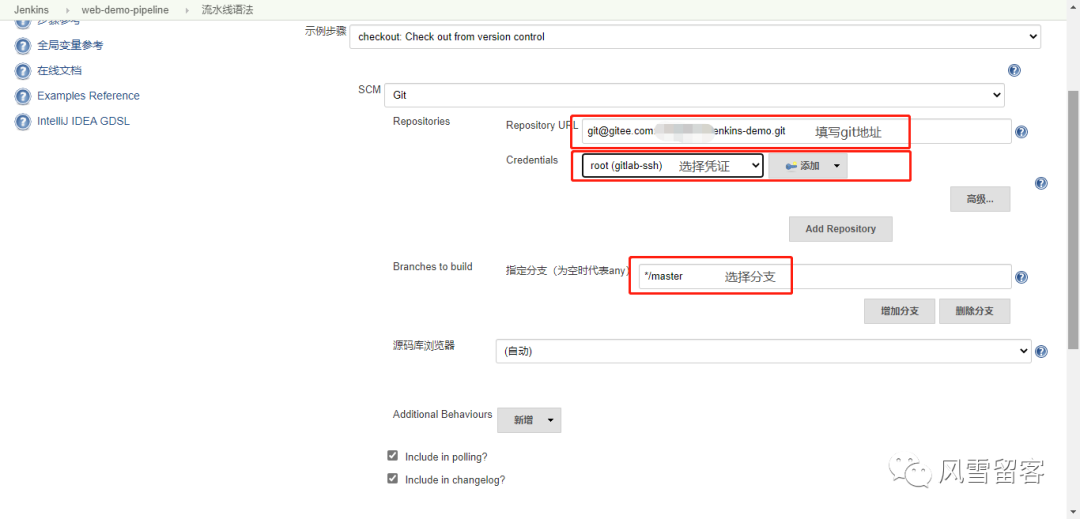Open help for 源码库浏览器 dropdown

pos(1041,352)
